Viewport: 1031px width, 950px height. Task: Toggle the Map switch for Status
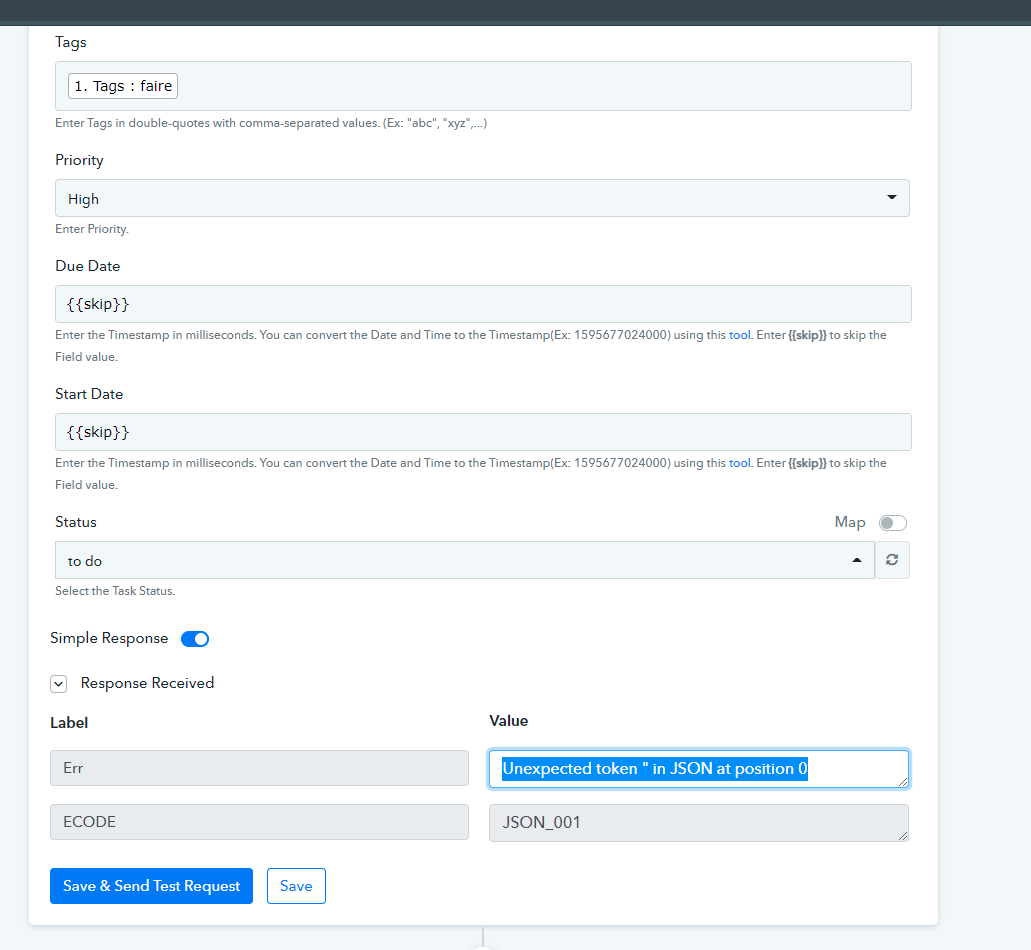pos(893,523)
